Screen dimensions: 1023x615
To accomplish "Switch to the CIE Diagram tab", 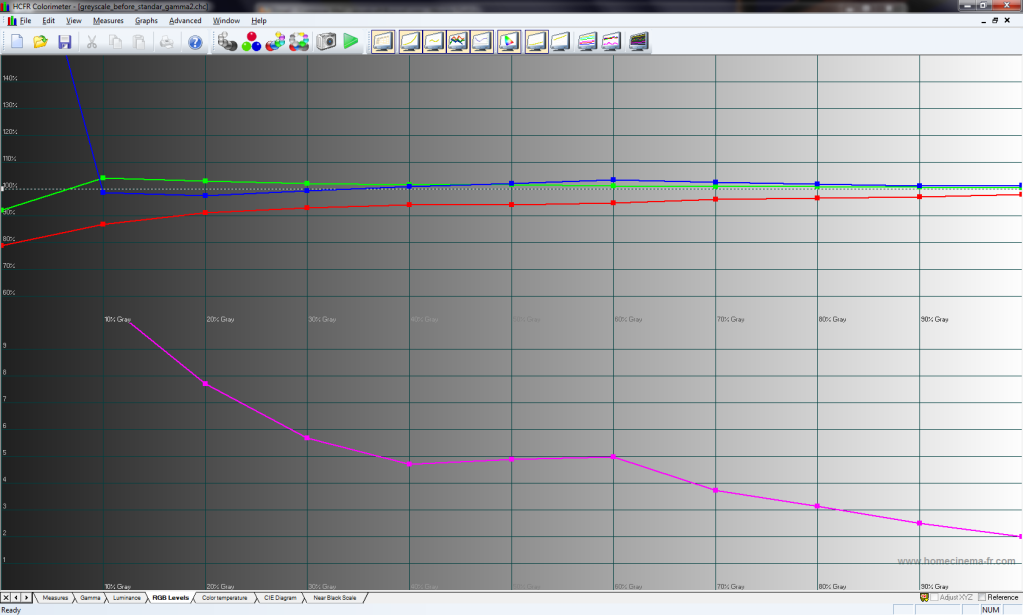I will point(280,597).
